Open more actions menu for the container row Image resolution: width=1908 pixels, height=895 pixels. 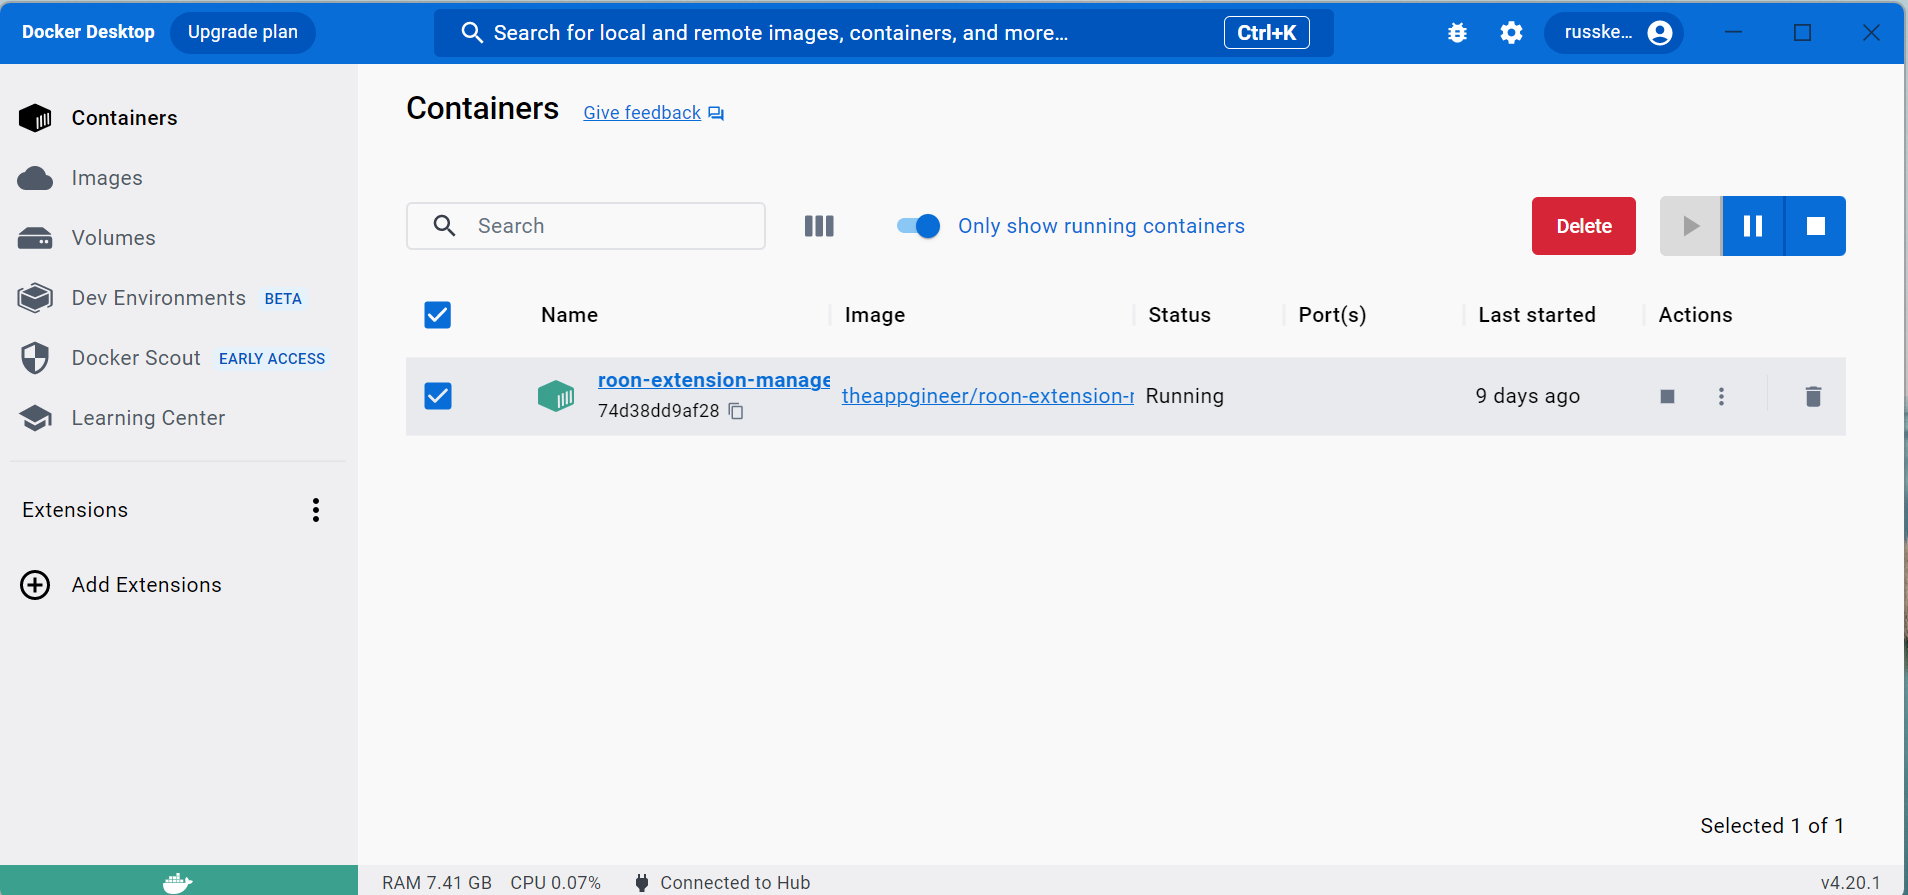pos(1721,397)
